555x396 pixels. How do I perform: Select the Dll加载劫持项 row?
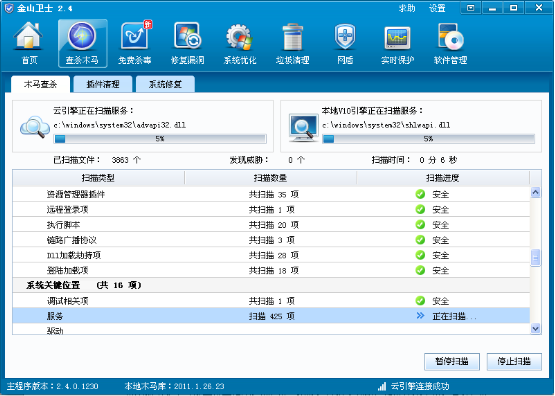271,255
